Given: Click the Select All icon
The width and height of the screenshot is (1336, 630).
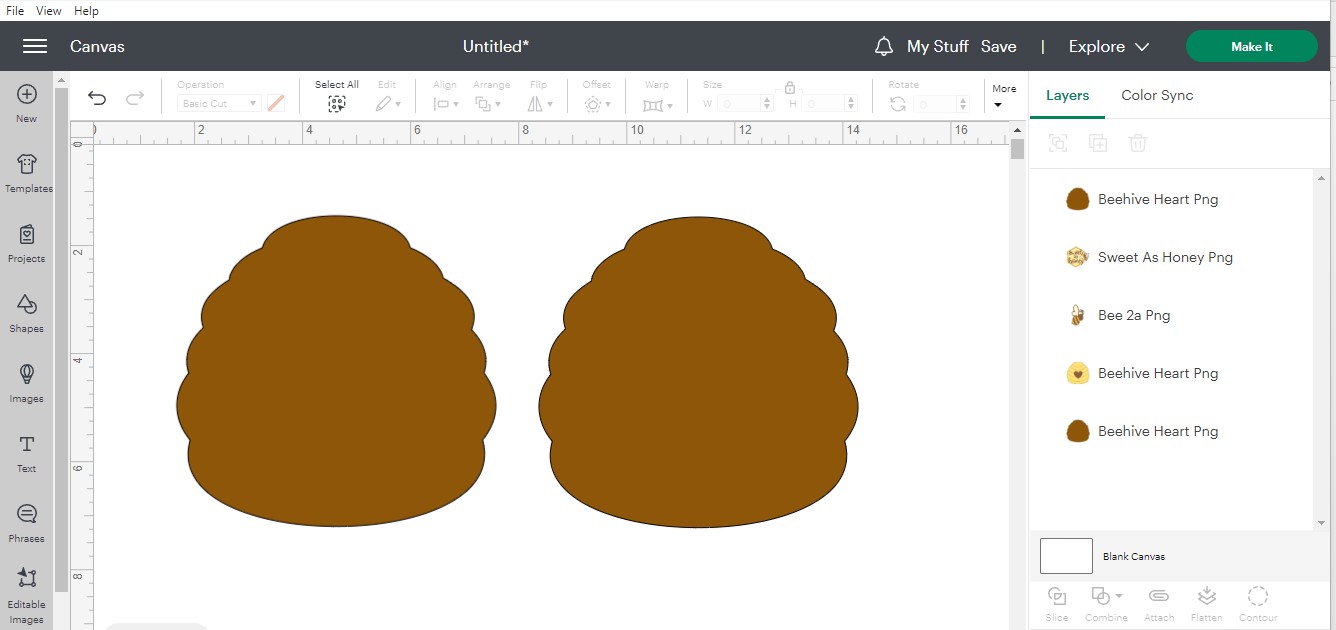Looking at the screenshot, I should click(x=337, y=103).
